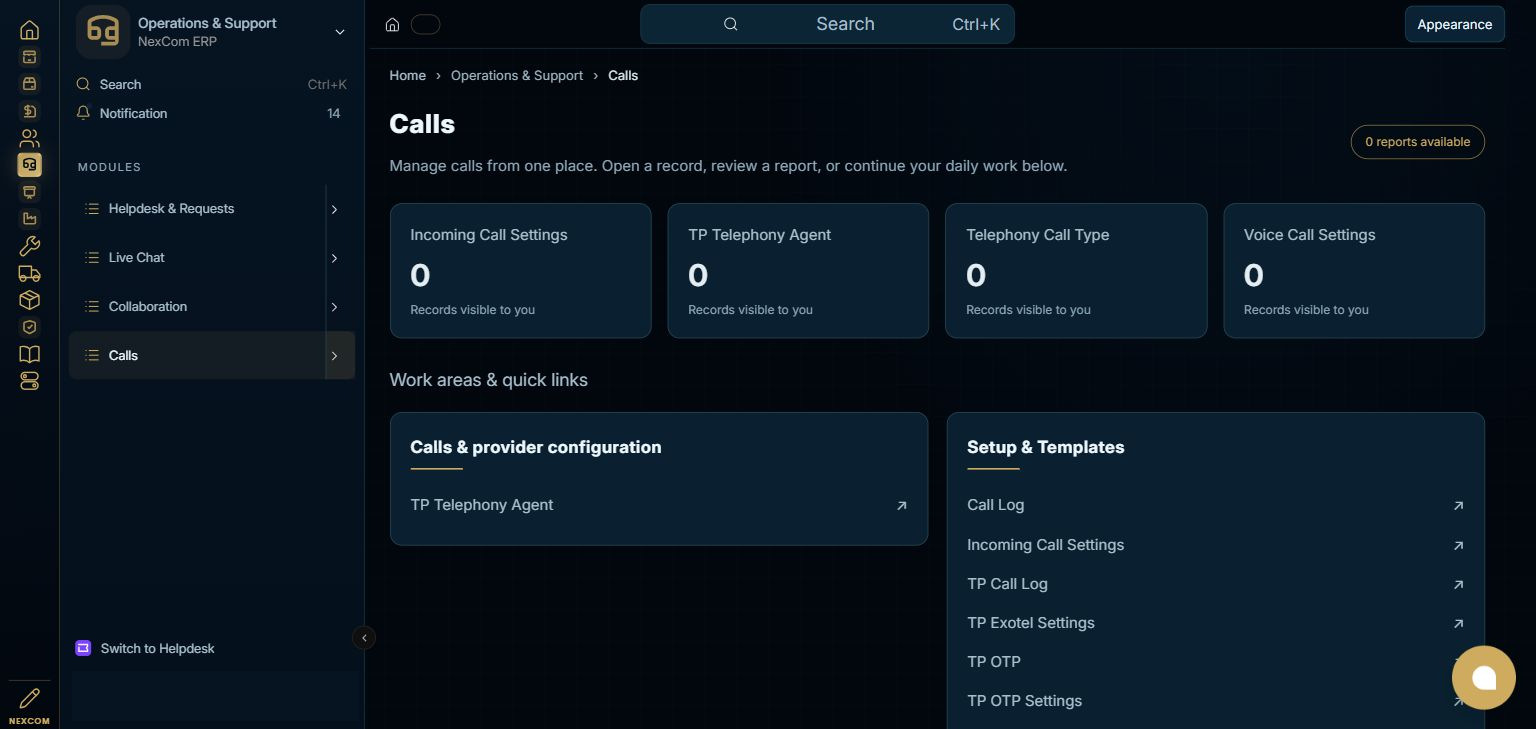This screenshot has height=729, width=1536.
Task: Expand the Operations & Support workspace dropdown
Action: click(340, 32)
